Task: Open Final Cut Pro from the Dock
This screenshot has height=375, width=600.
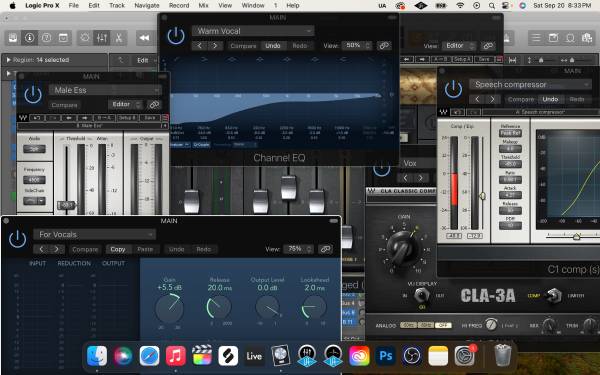Action: tap(202, 356)
